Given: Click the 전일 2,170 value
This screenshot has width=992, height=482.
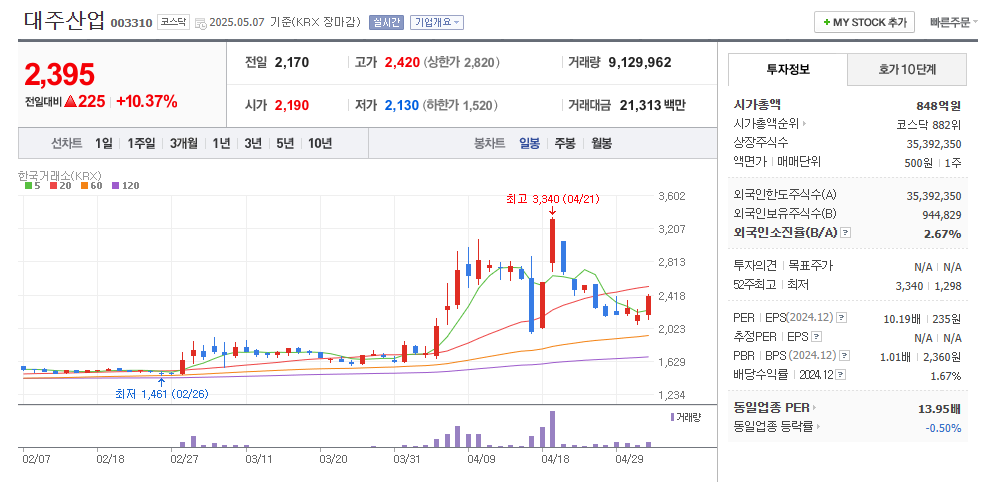Looking at the screenshot, I should click(292, 63).
